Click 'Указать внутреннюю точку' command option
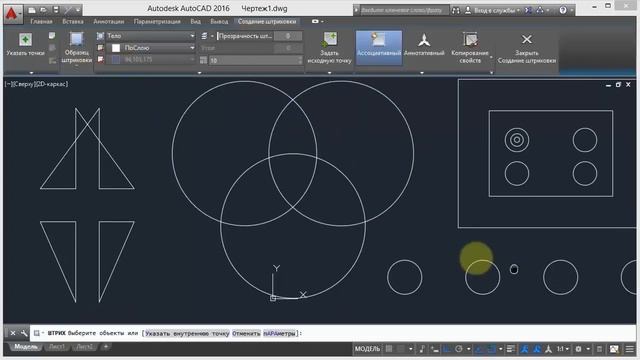640x360 pixels. pos(187,333)
